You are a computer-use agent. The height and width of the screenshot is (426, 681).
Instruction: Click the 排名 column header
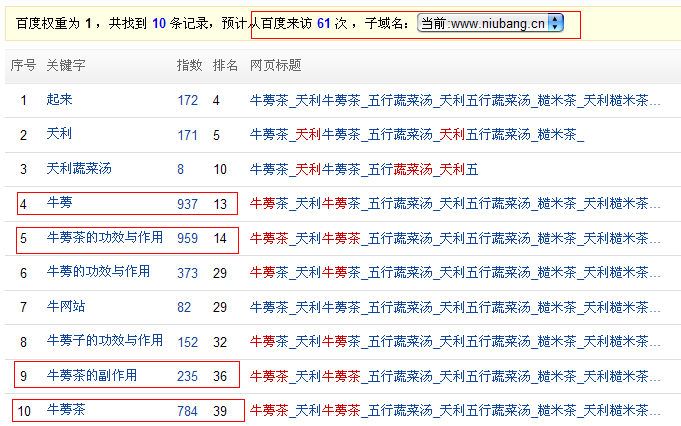tap(225, 66)
